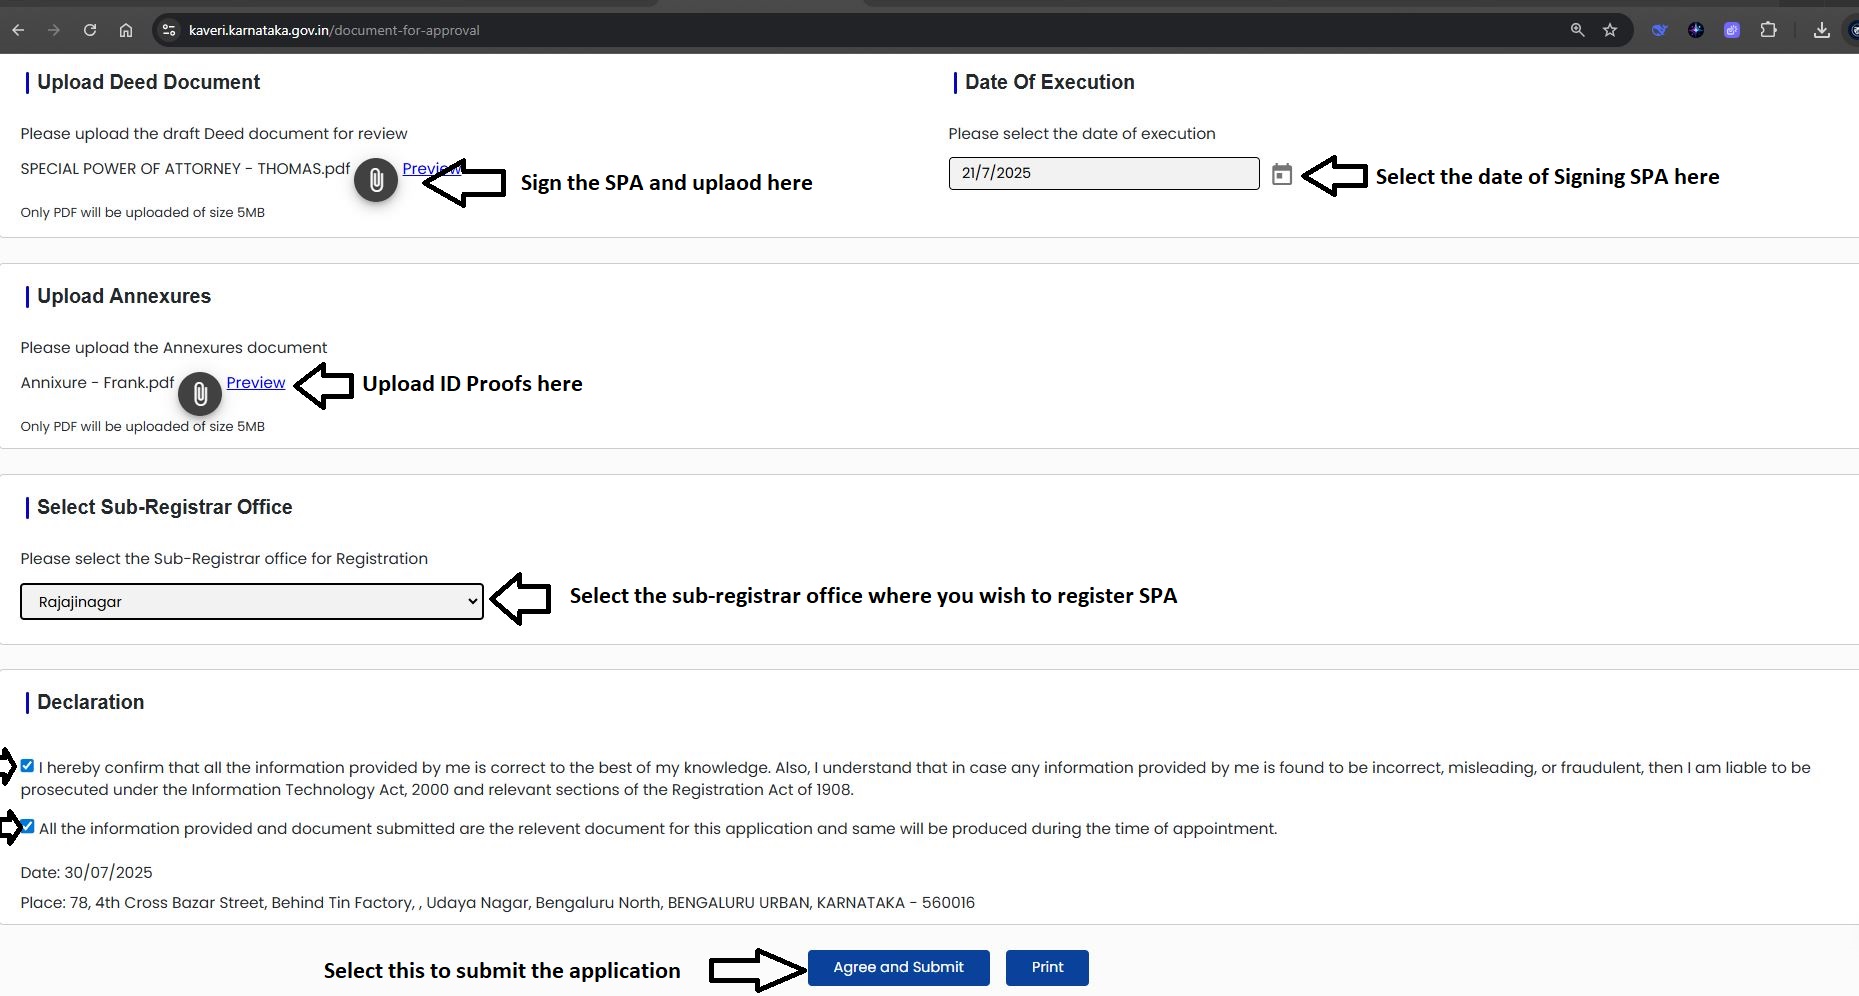Viewport: 1859px width, 996px height.
Task: Click the zoom magnifier icon in address bar
Action: (1577, 30)
